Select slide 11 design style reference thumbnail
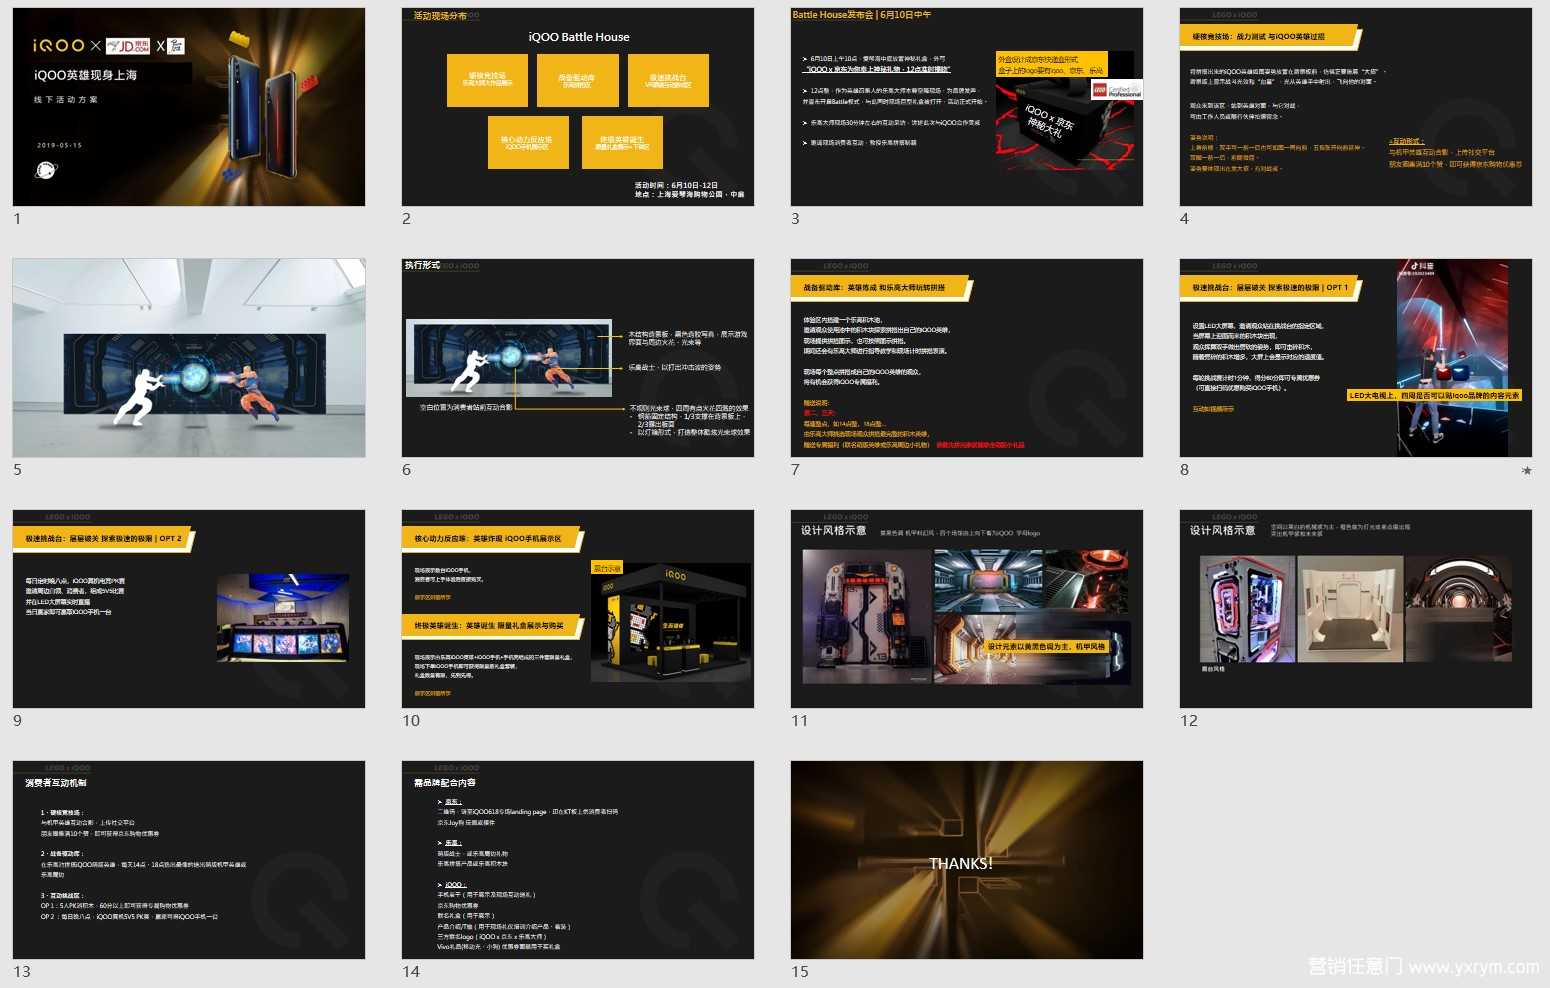This screenshot has height=988, width=1550. pos(967,609)
